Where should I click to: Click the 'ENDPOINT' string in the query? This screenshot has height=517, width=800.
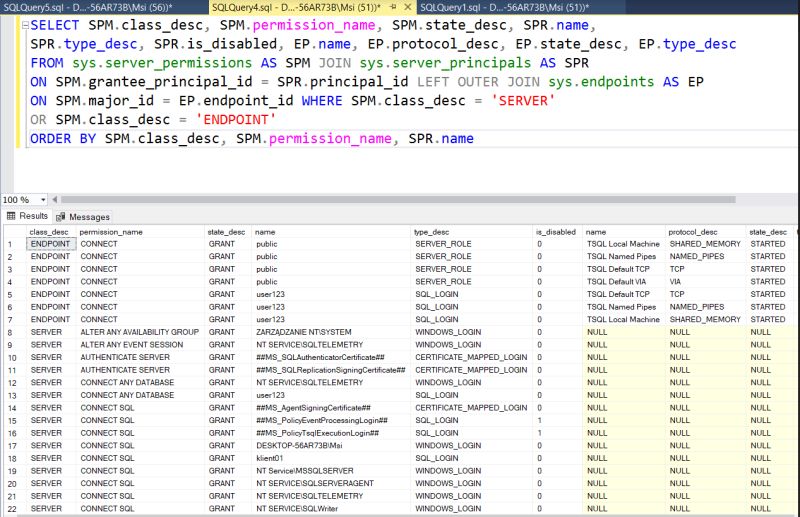(236, 119)
